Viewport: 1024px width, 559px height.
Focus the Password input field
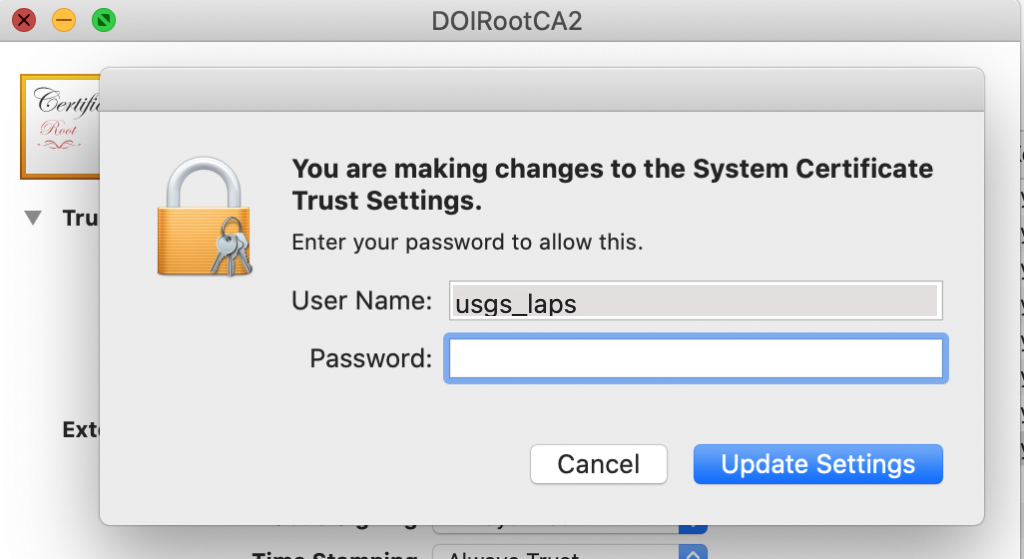click(696, 359)
